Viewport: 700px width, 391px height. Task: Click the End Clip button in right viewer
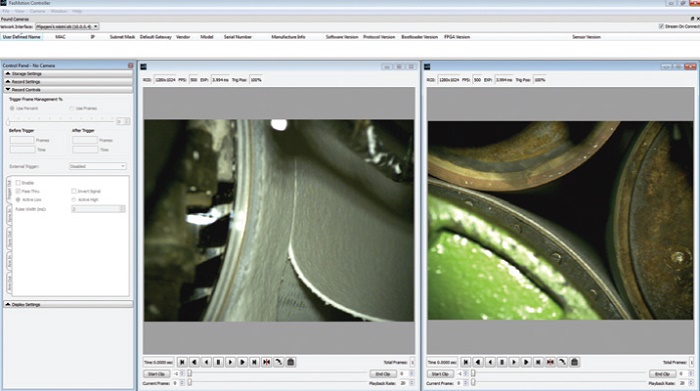662,374
